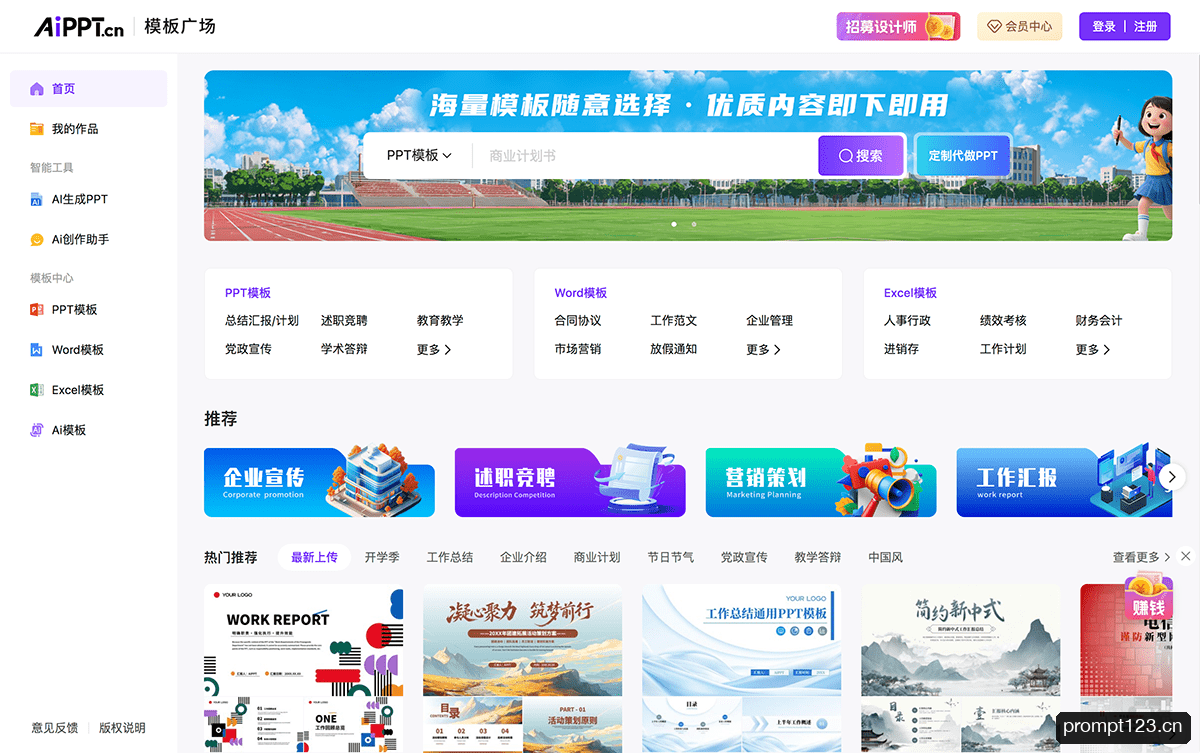This screenshot has height=753, width=1200.
Task: Open the 首页 home icon in sidebar
Action: tap(37, 89)
